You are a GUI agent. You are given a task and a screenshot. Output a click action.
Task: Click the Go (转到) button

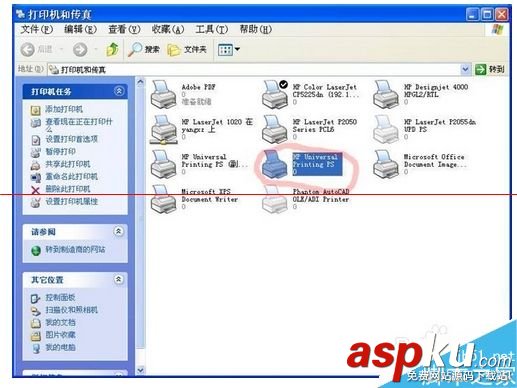(489, 69)
